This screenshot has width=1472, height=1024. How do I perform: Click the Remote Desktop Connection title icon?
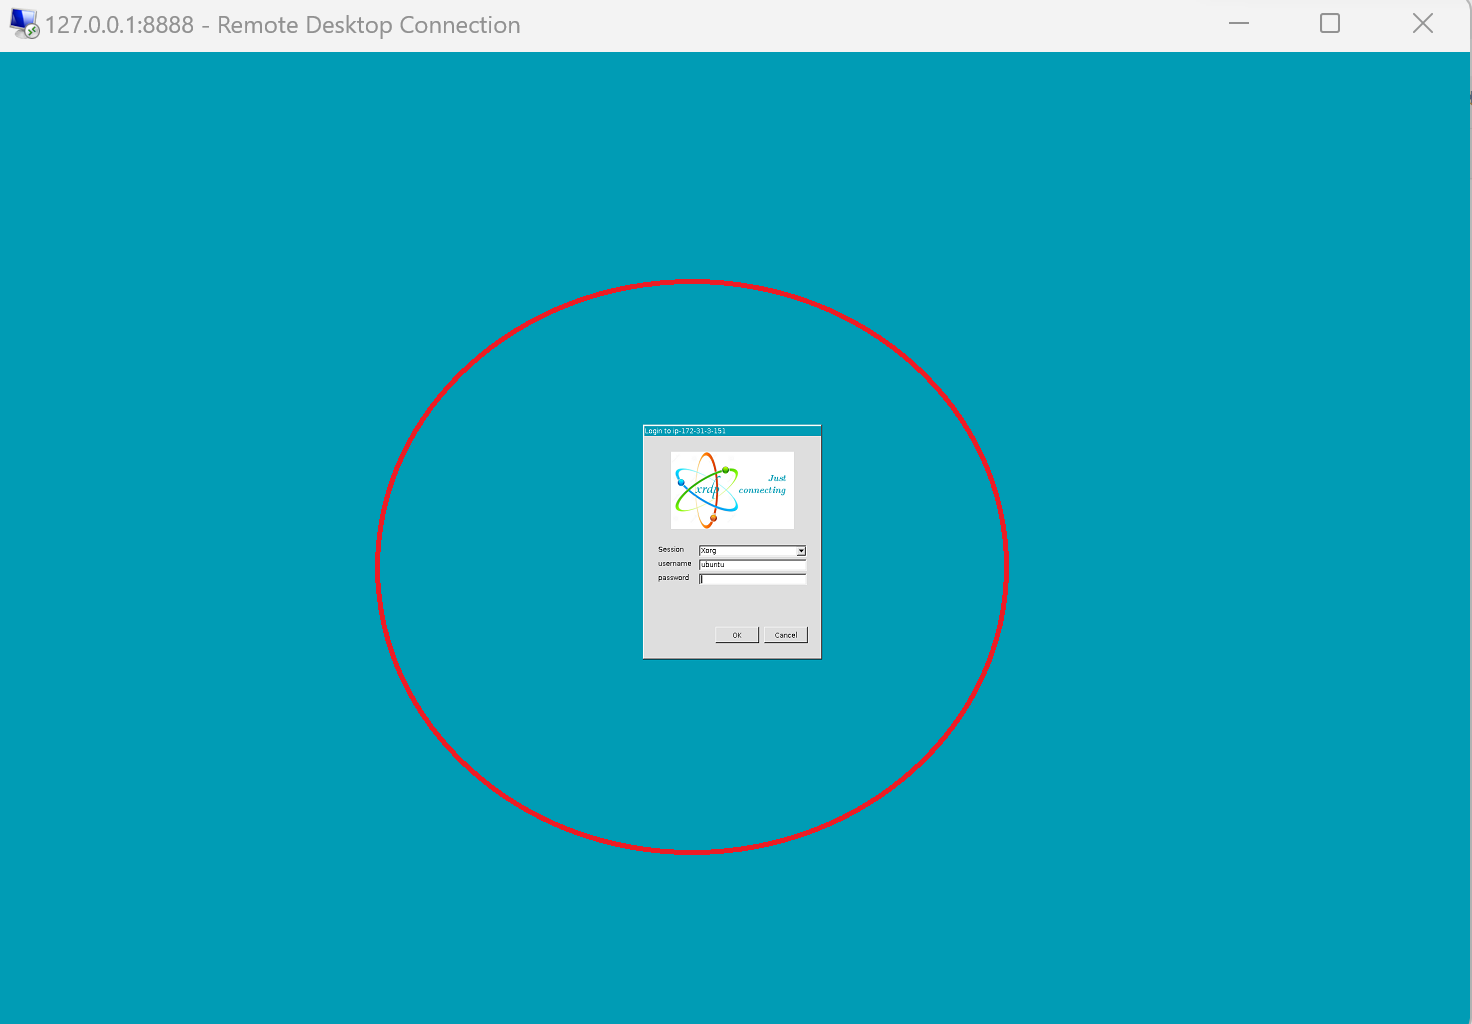point(24,24)
